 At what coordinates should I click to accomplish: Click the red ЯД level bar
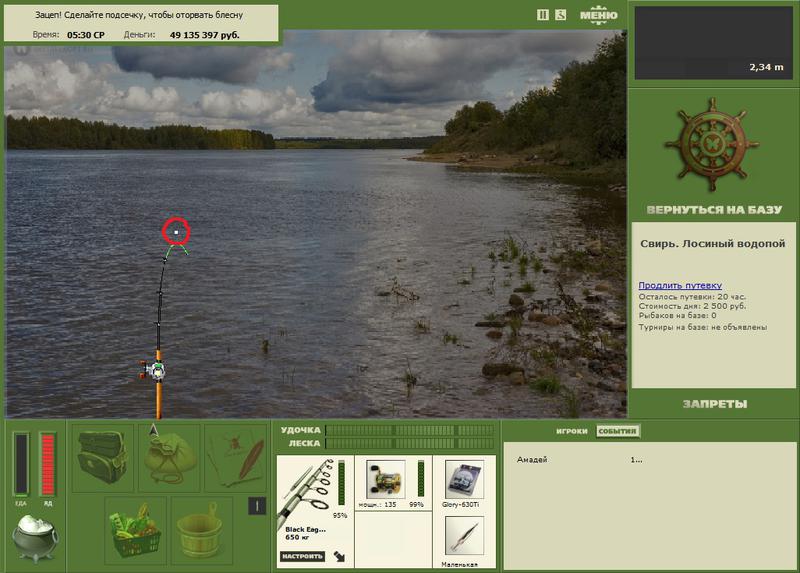[x=48, y=464]
